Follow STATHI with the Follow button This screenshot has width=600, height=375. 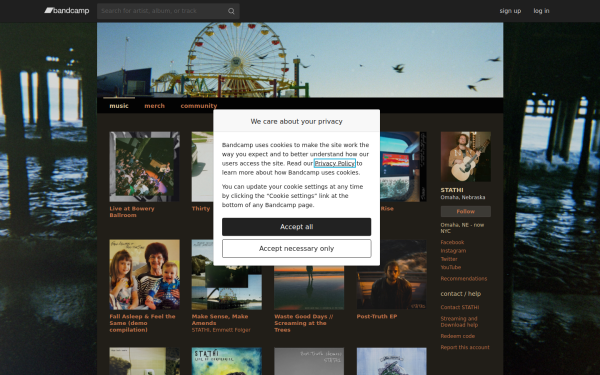(466, 211)
